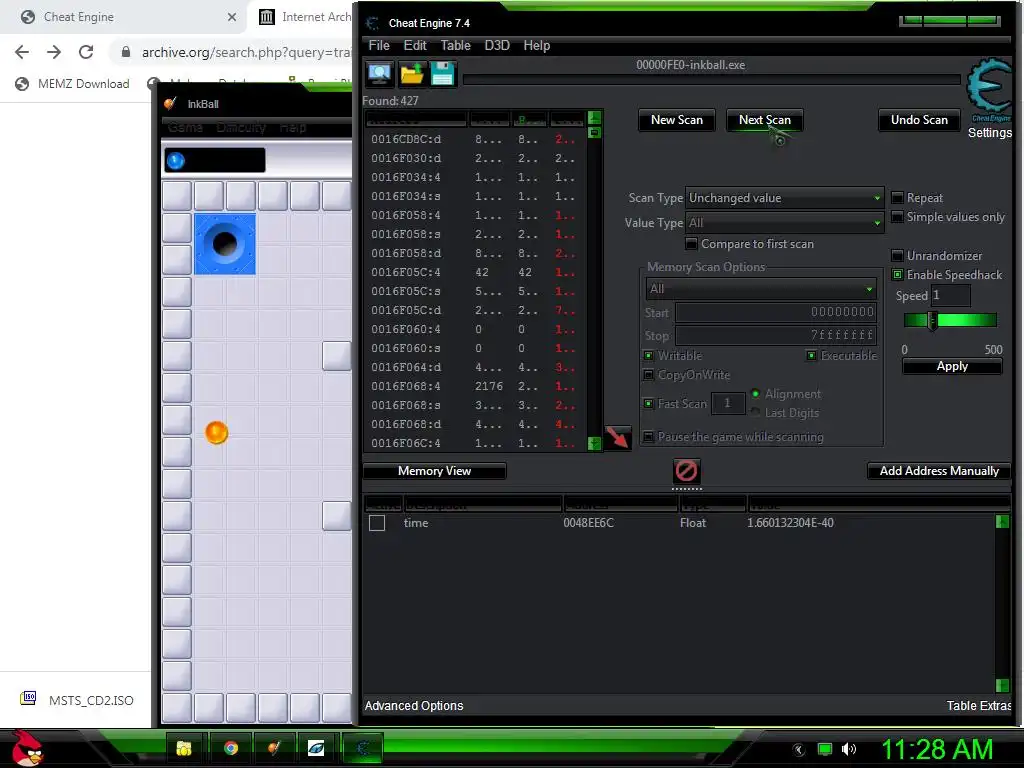Open the volume speaker tray icon

tap(849, 749)
